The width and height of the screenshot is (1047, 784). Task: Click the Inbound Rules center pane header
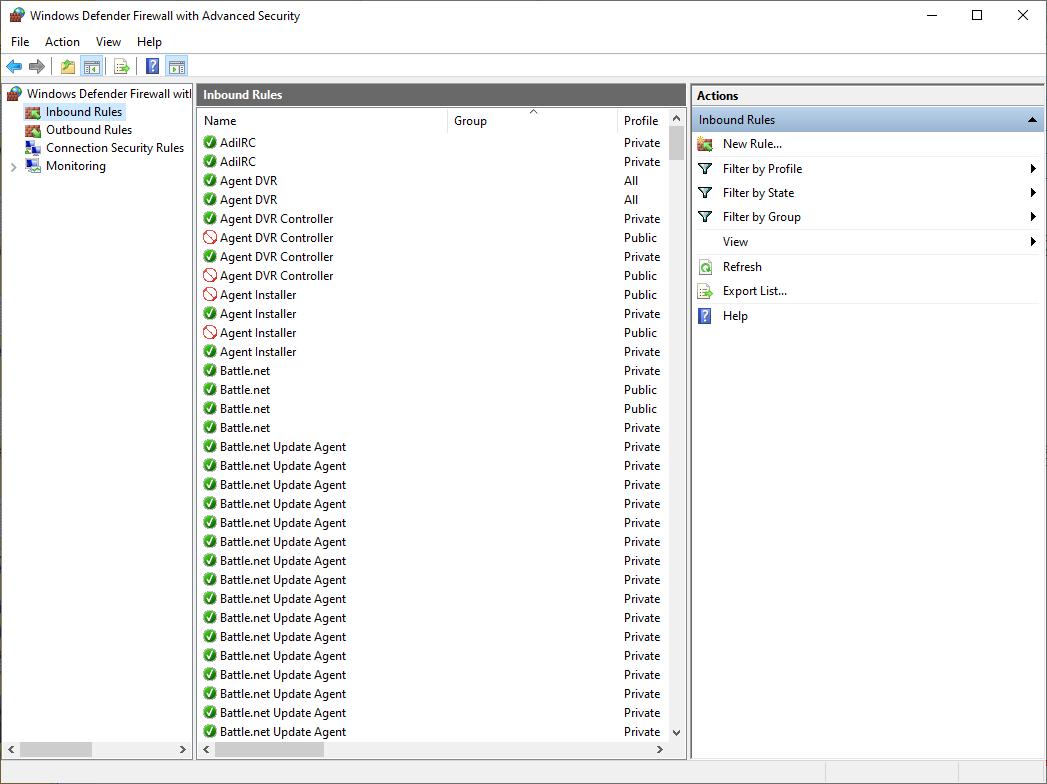pyautogui.click(x=441, y=95)
